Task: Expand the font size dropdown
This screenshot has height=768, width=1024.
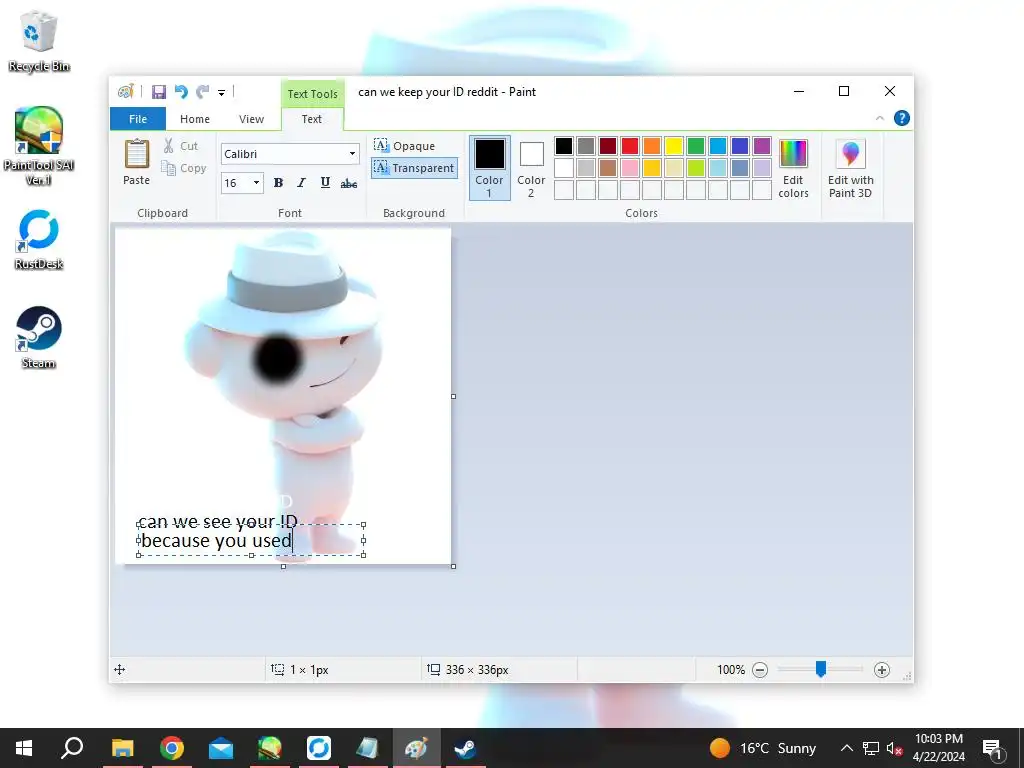Action: [x=257, y=183]
